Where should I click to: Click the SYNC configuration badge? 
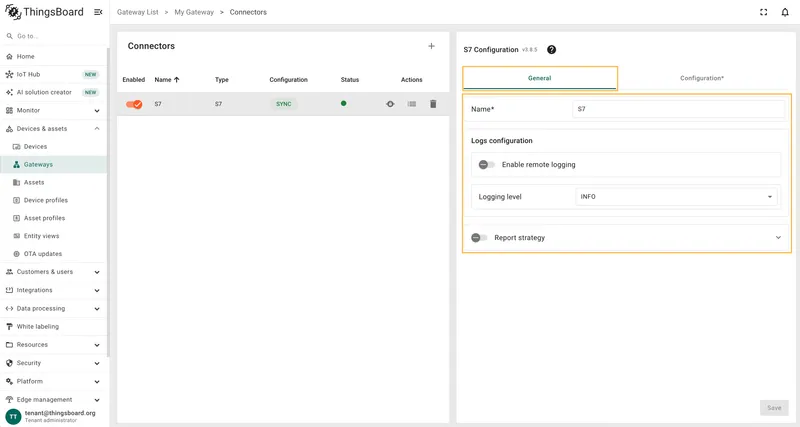click(x=284, y=104)
